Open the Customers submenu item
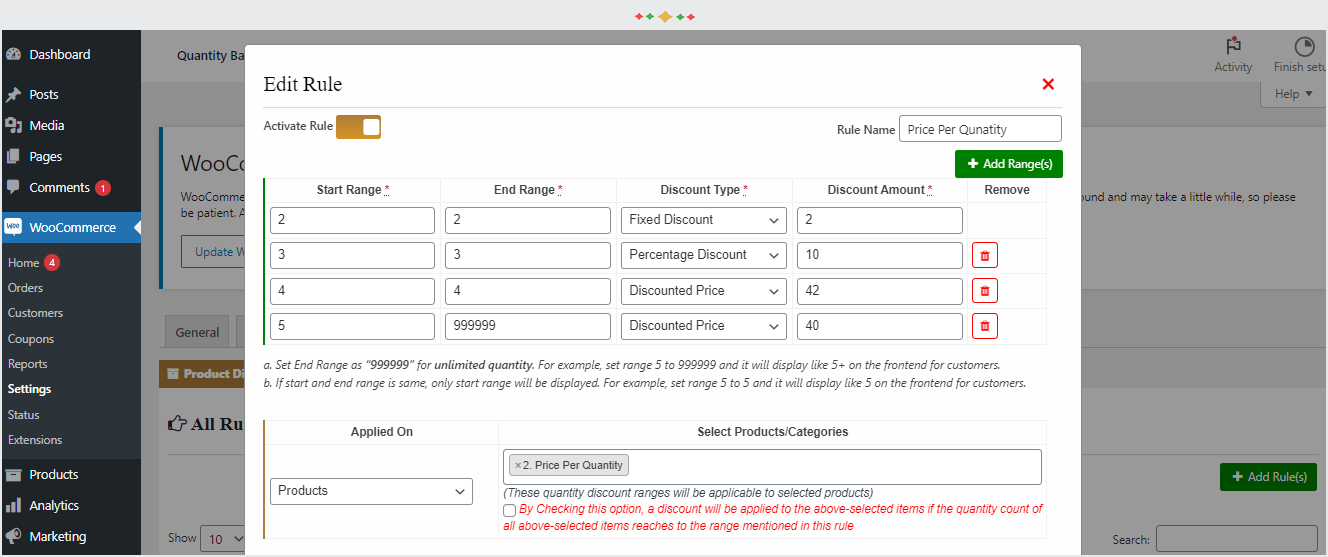Image resolution: width=1328 pixels, height=557 pixels. click(x=35, y=313)
